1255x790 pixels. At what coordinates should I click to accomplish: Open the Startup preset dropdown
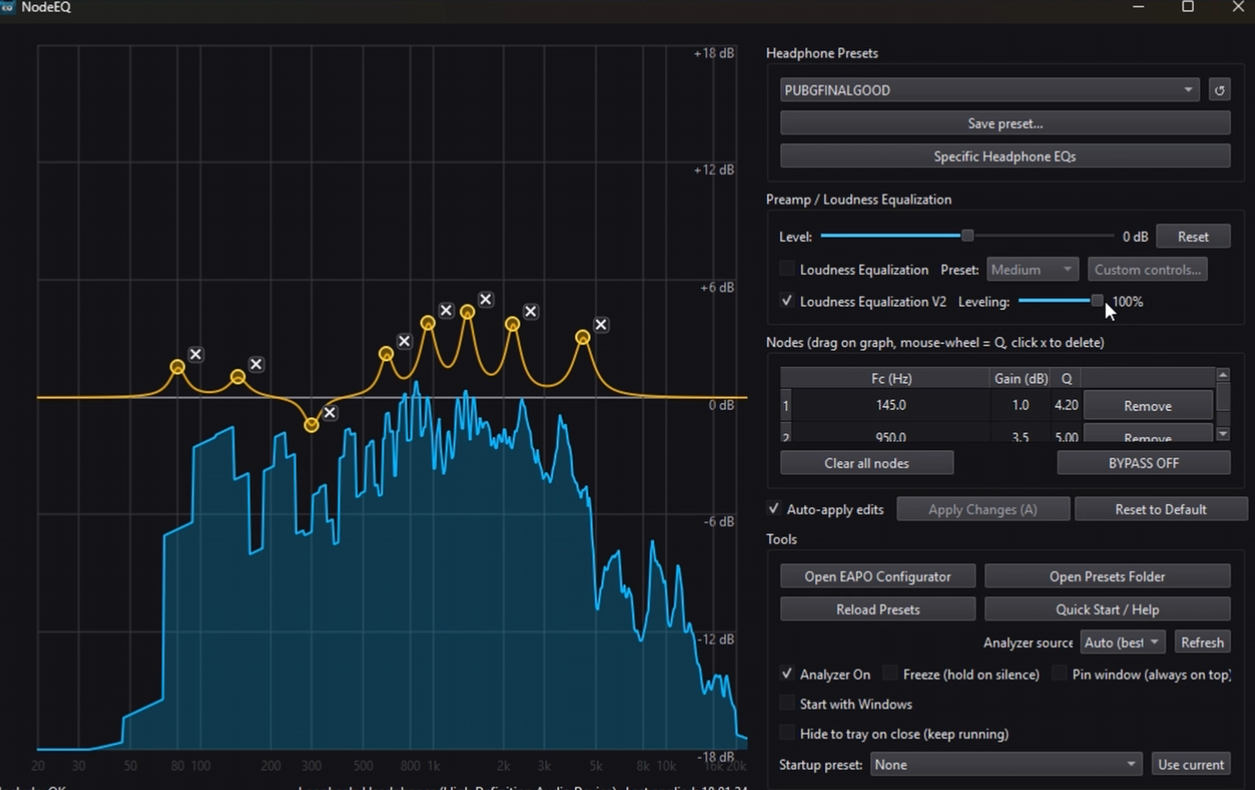point(1005,764)
